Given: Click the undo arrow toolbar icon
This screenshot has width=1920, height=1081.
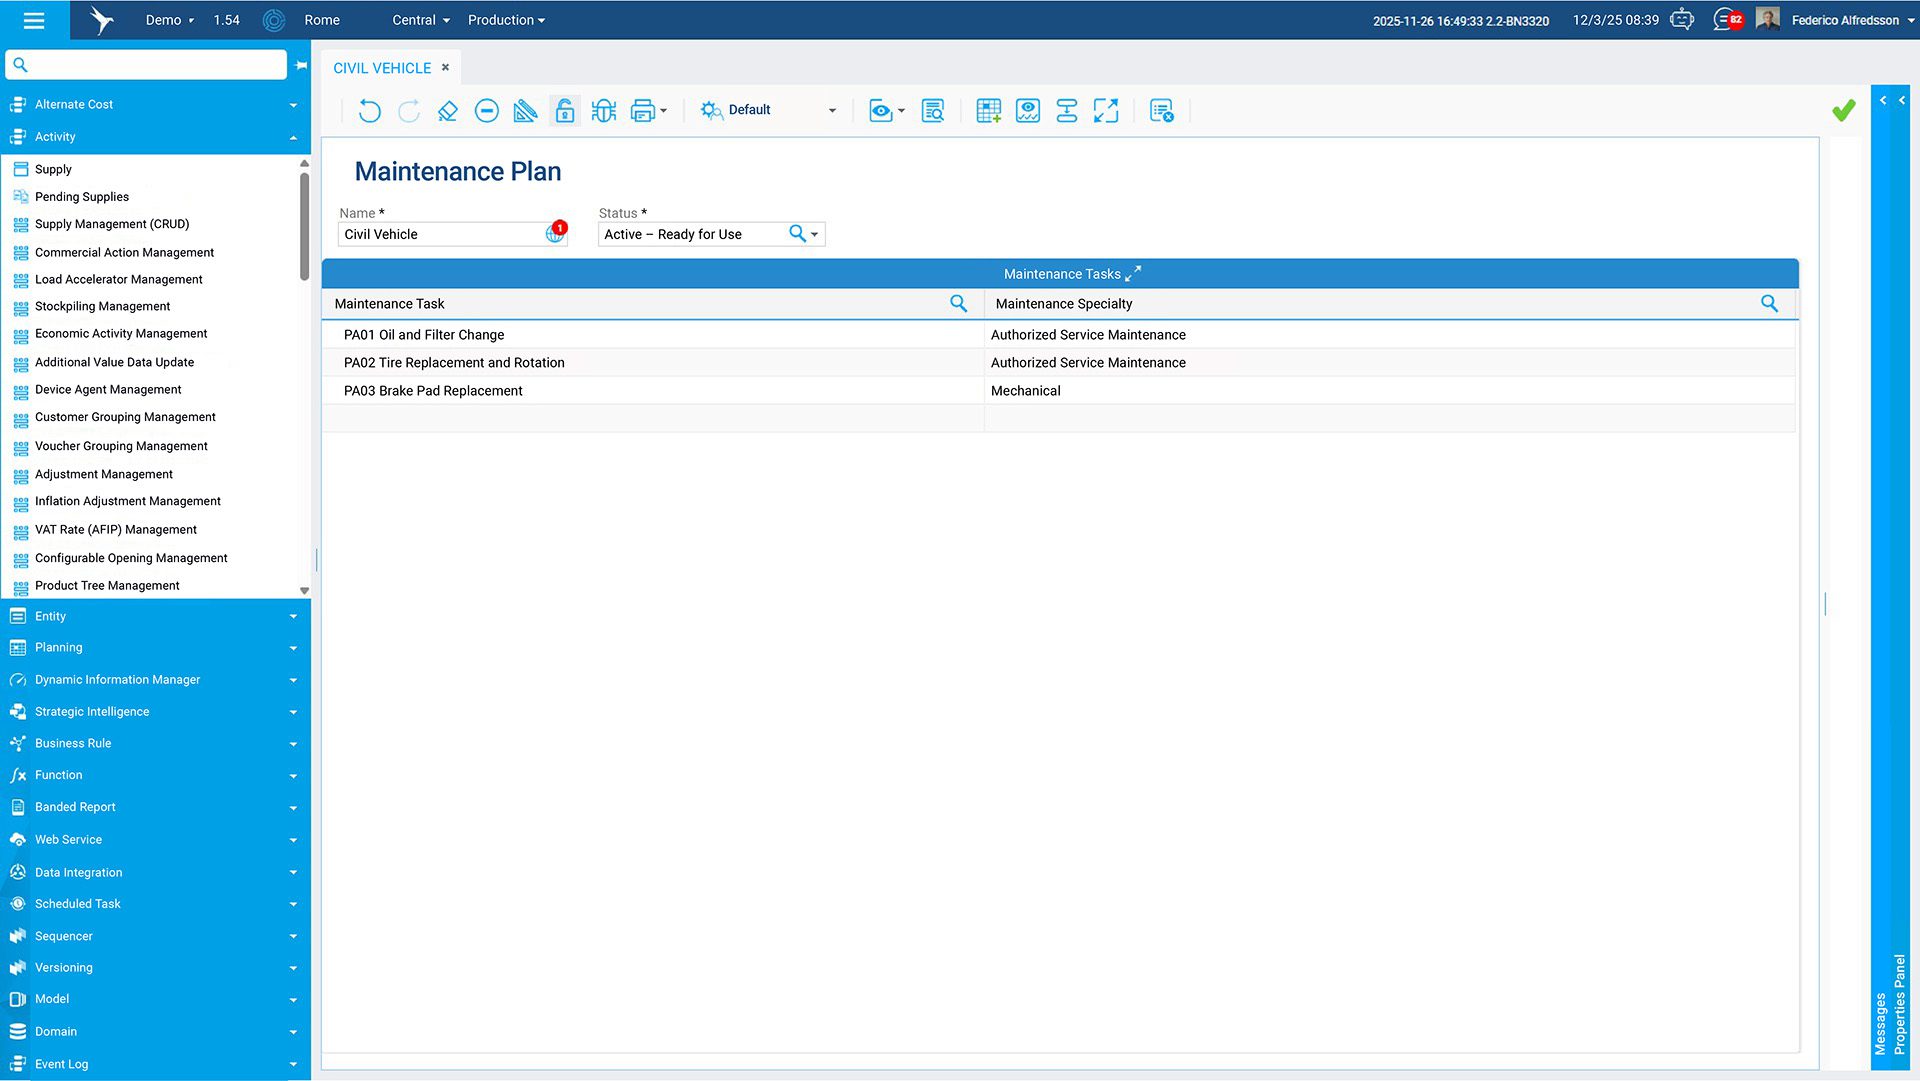Looking at the screenshot, I should point(369,111).
